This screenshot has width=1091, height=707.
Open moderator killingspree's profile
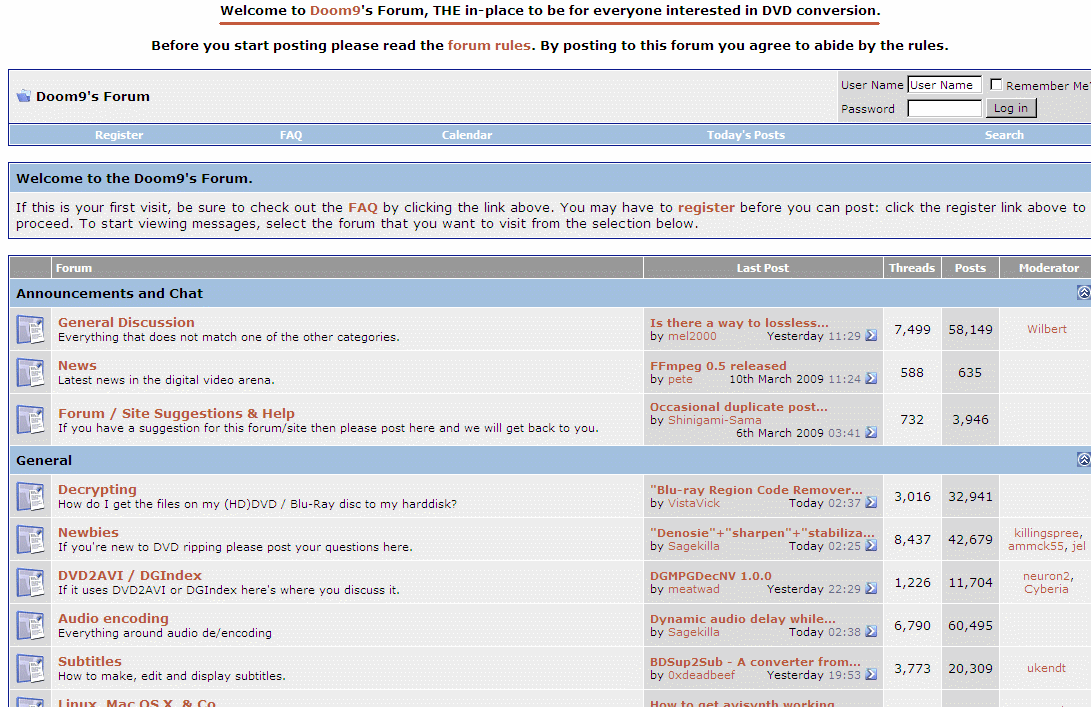1046,533
